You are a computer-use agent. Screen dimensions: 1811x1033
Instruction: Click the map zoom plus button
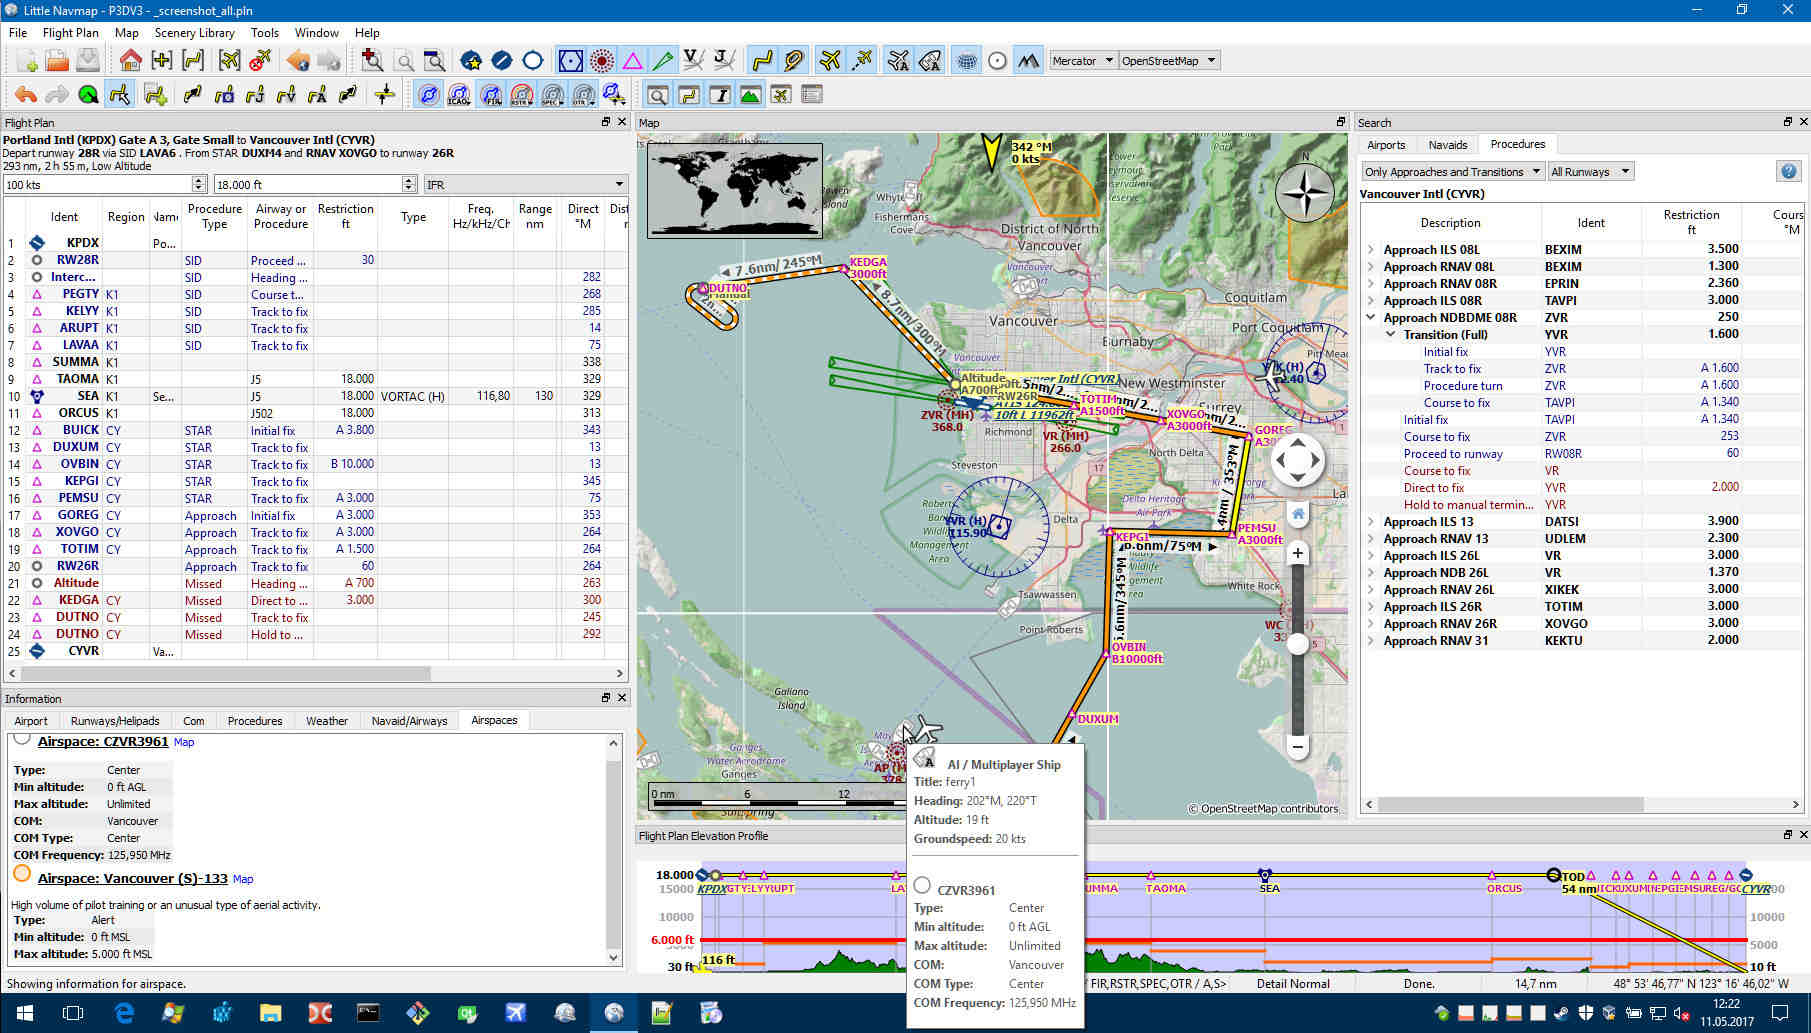tap(1298, 554)
